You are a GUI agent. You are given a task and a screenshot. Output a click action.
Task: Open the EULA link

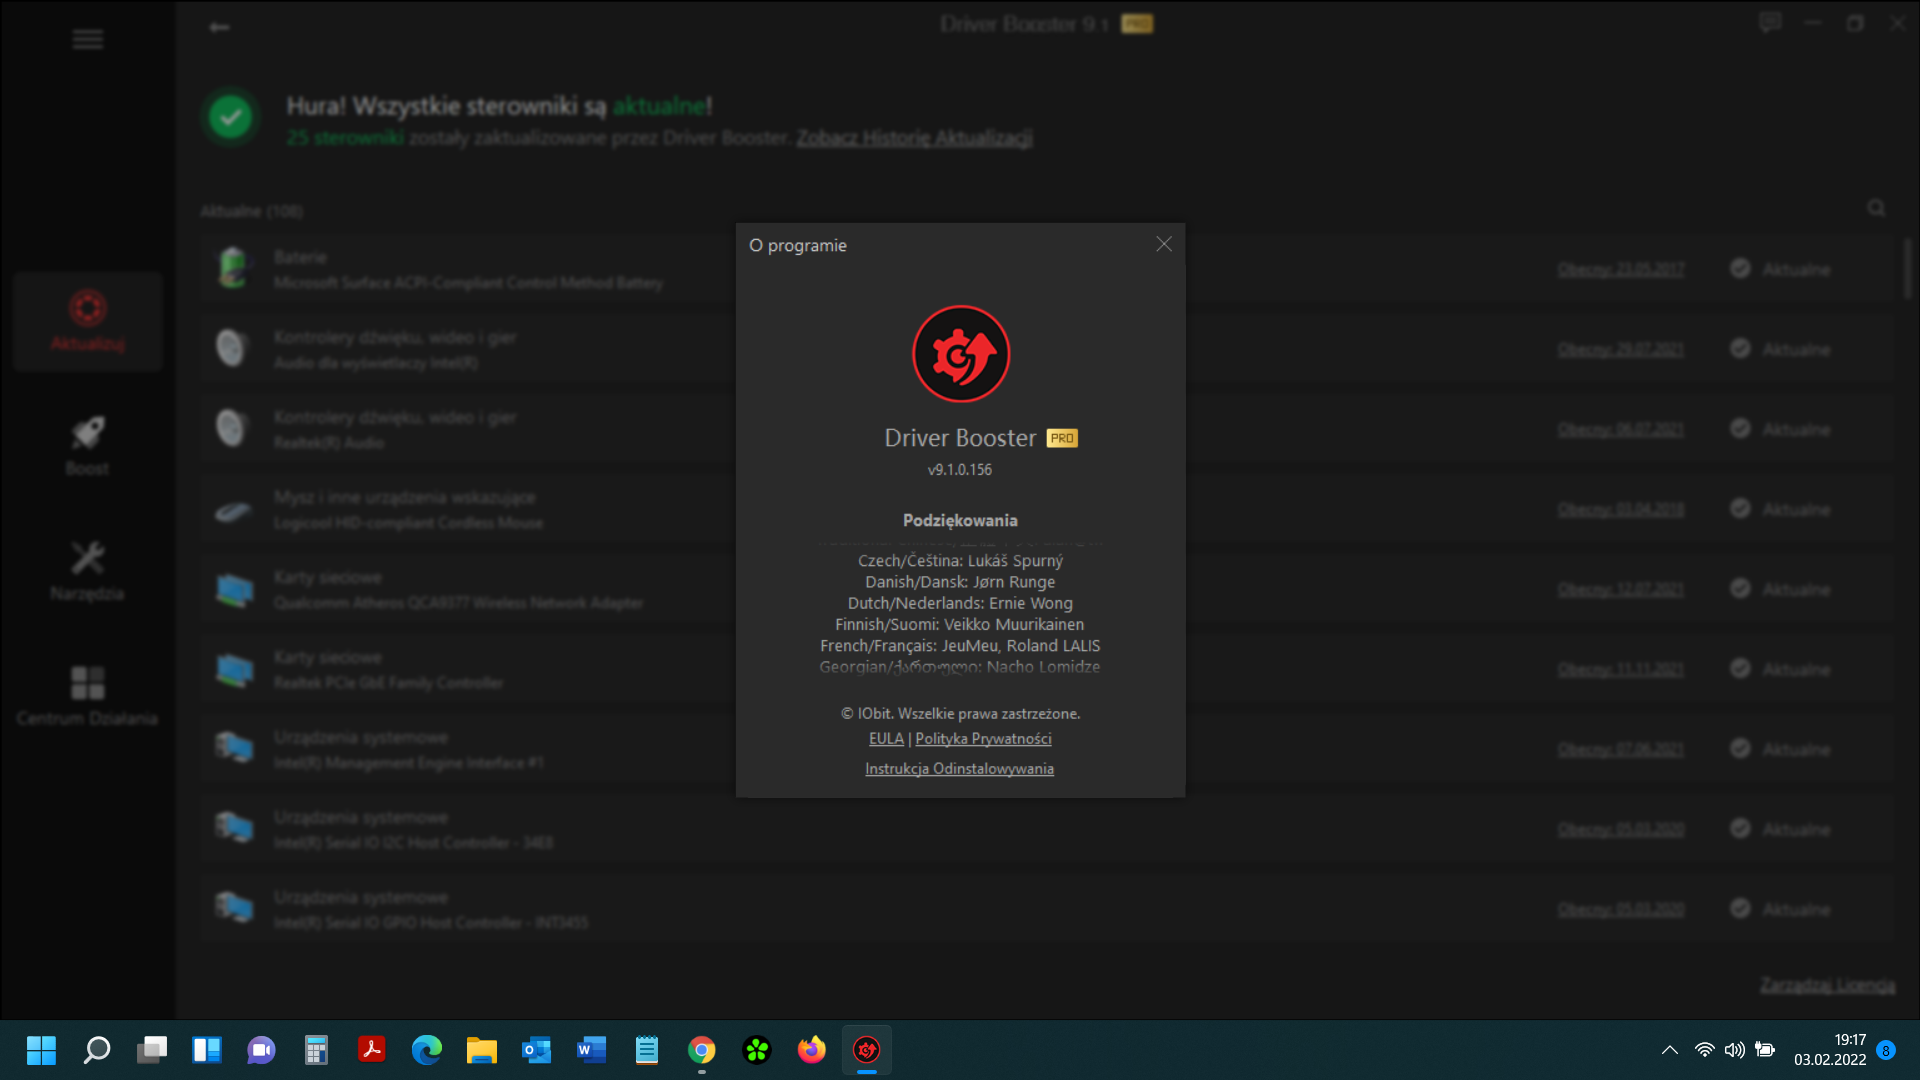886,739
